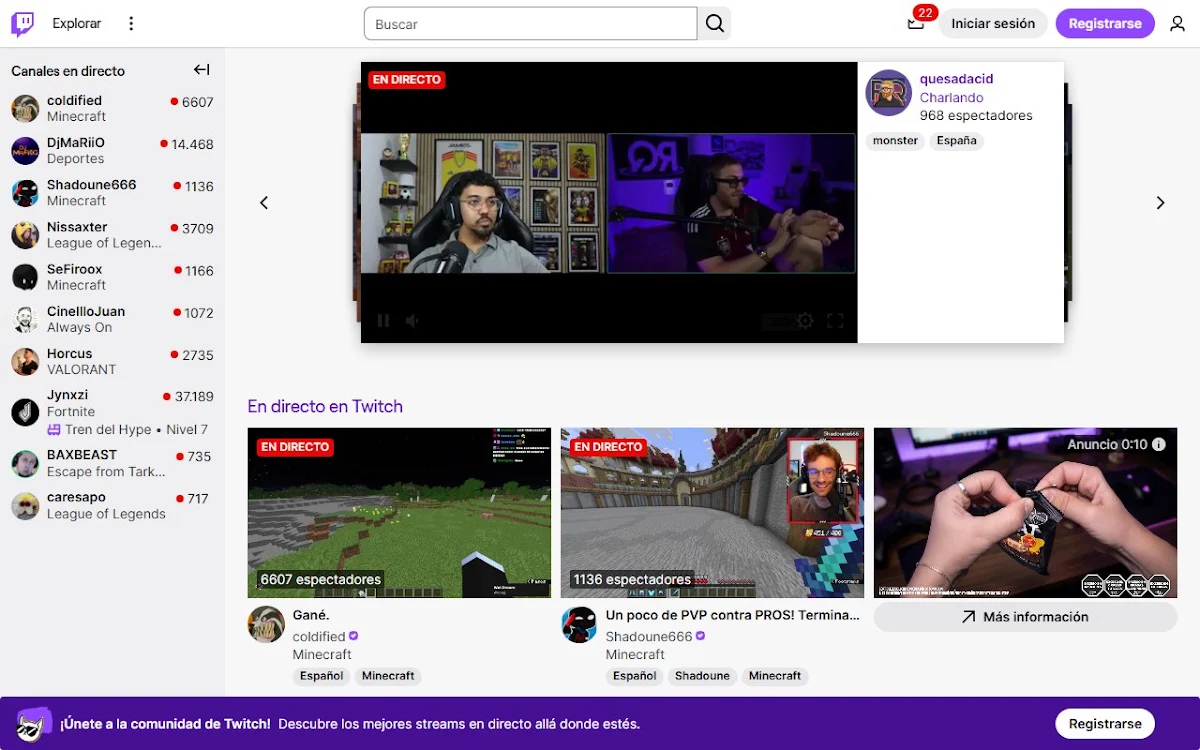The width and height of the screenshot is (1200, 750).
Task: Select the monster tag on featured stream
Action: pos(895,141)
